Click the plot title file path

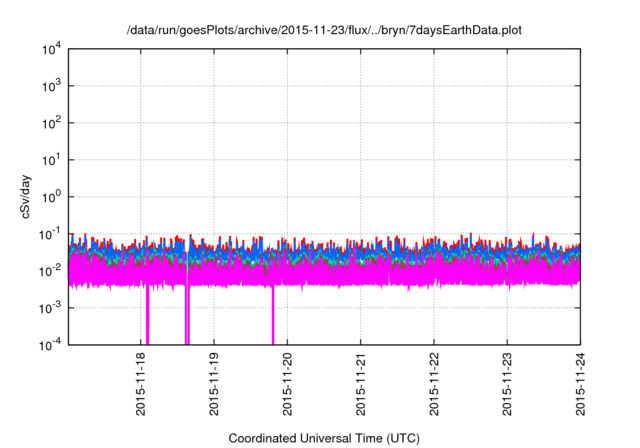[324, 30]
